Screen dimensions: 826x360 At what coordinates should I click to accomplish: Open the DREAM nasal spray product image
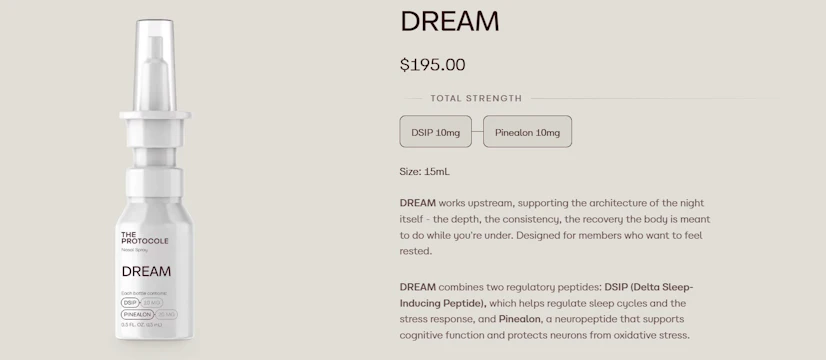pyautogui.click(x=154, y=180)
